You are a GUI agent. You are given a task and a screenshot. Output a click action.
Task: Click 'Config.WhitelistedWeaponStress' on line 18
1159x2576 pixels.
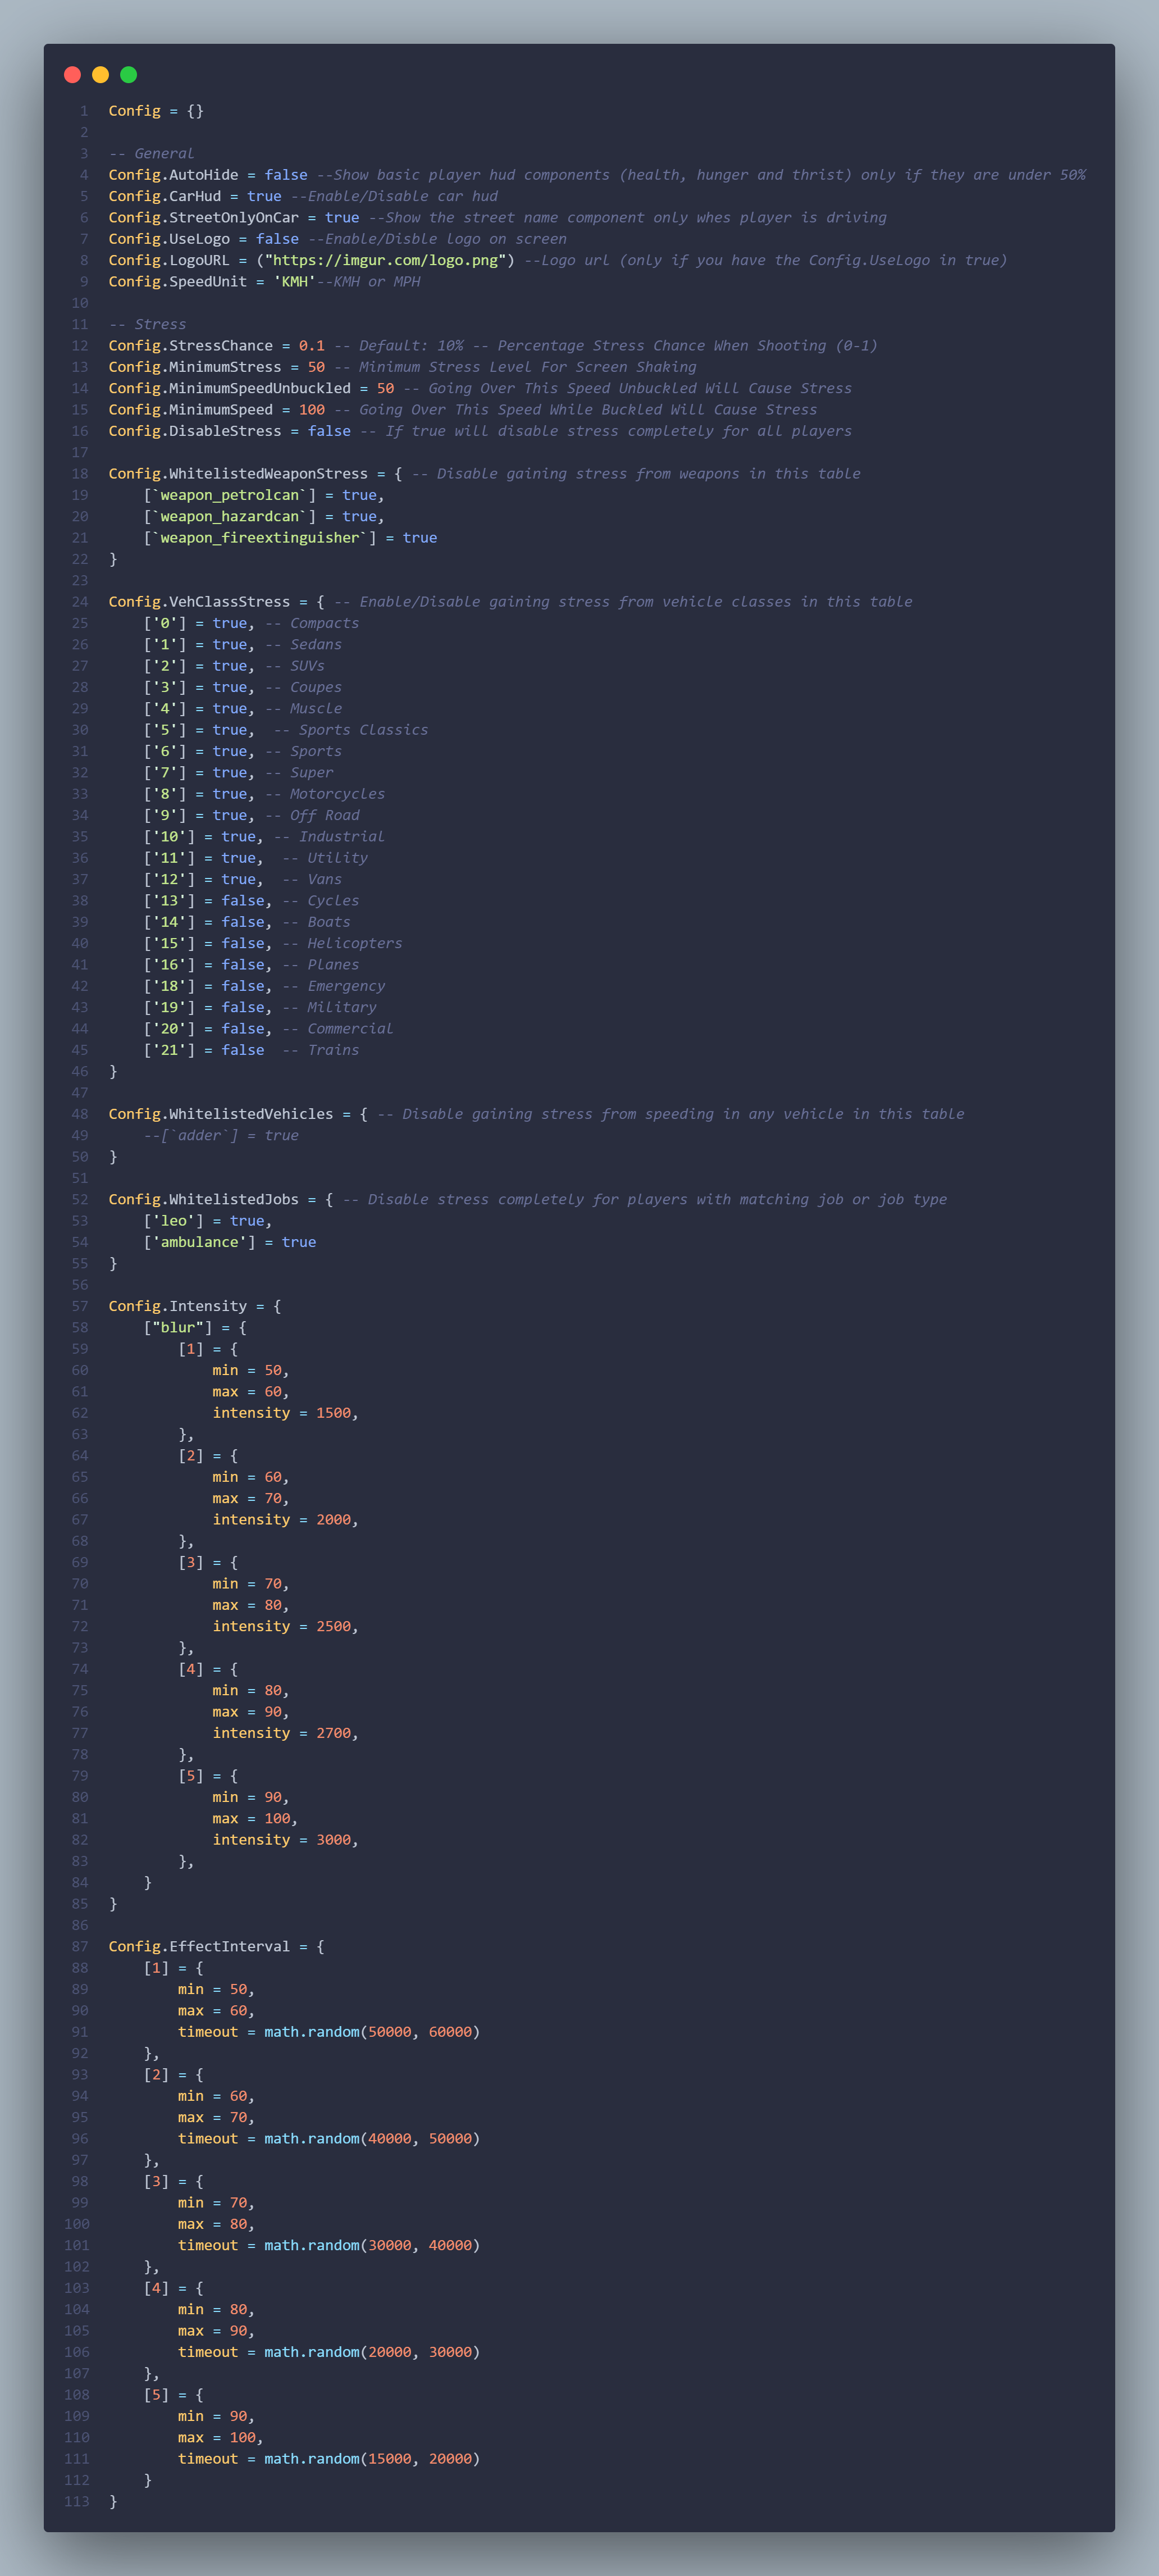[238, 474]
